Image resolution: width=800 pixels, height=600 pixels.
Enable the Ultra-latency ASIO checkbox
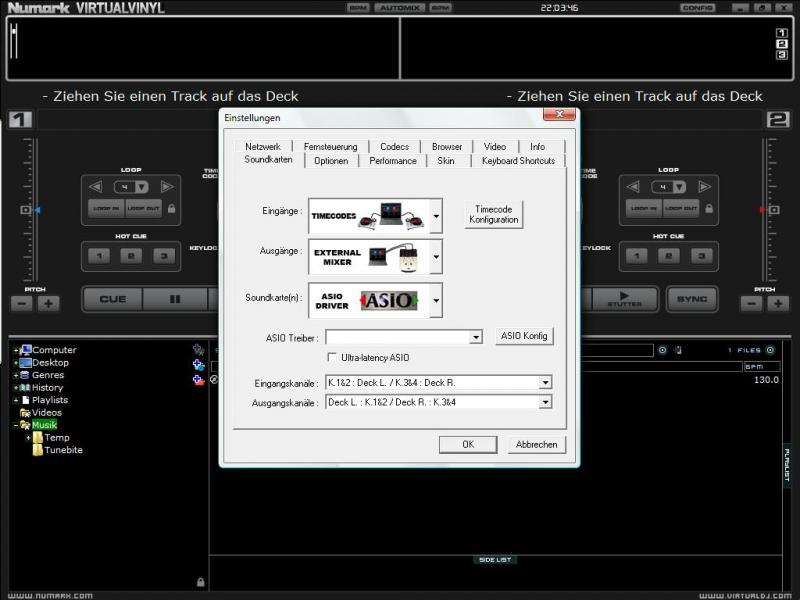(x=333, y=357)
